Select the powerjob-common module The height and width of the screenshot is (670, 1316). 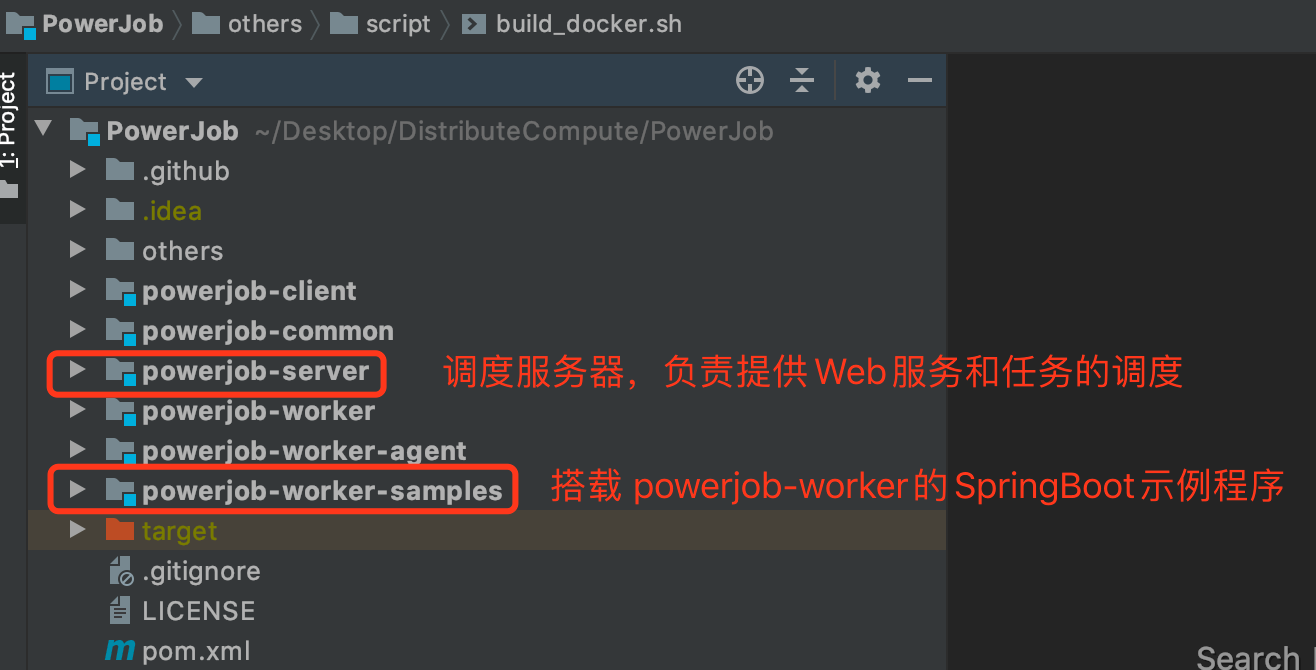(x=268, y=331)
